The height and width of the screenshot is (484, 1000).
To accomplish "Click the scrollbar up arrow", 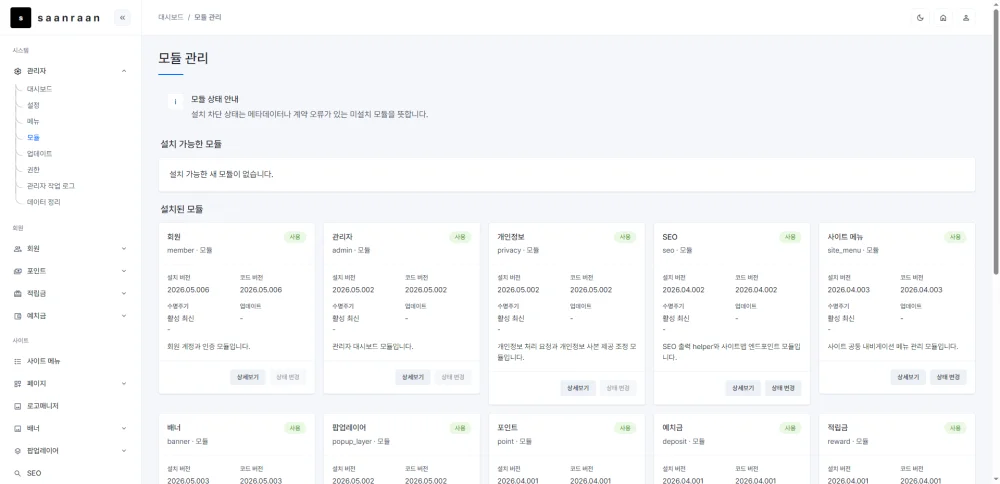I will [x=996, y=4].
